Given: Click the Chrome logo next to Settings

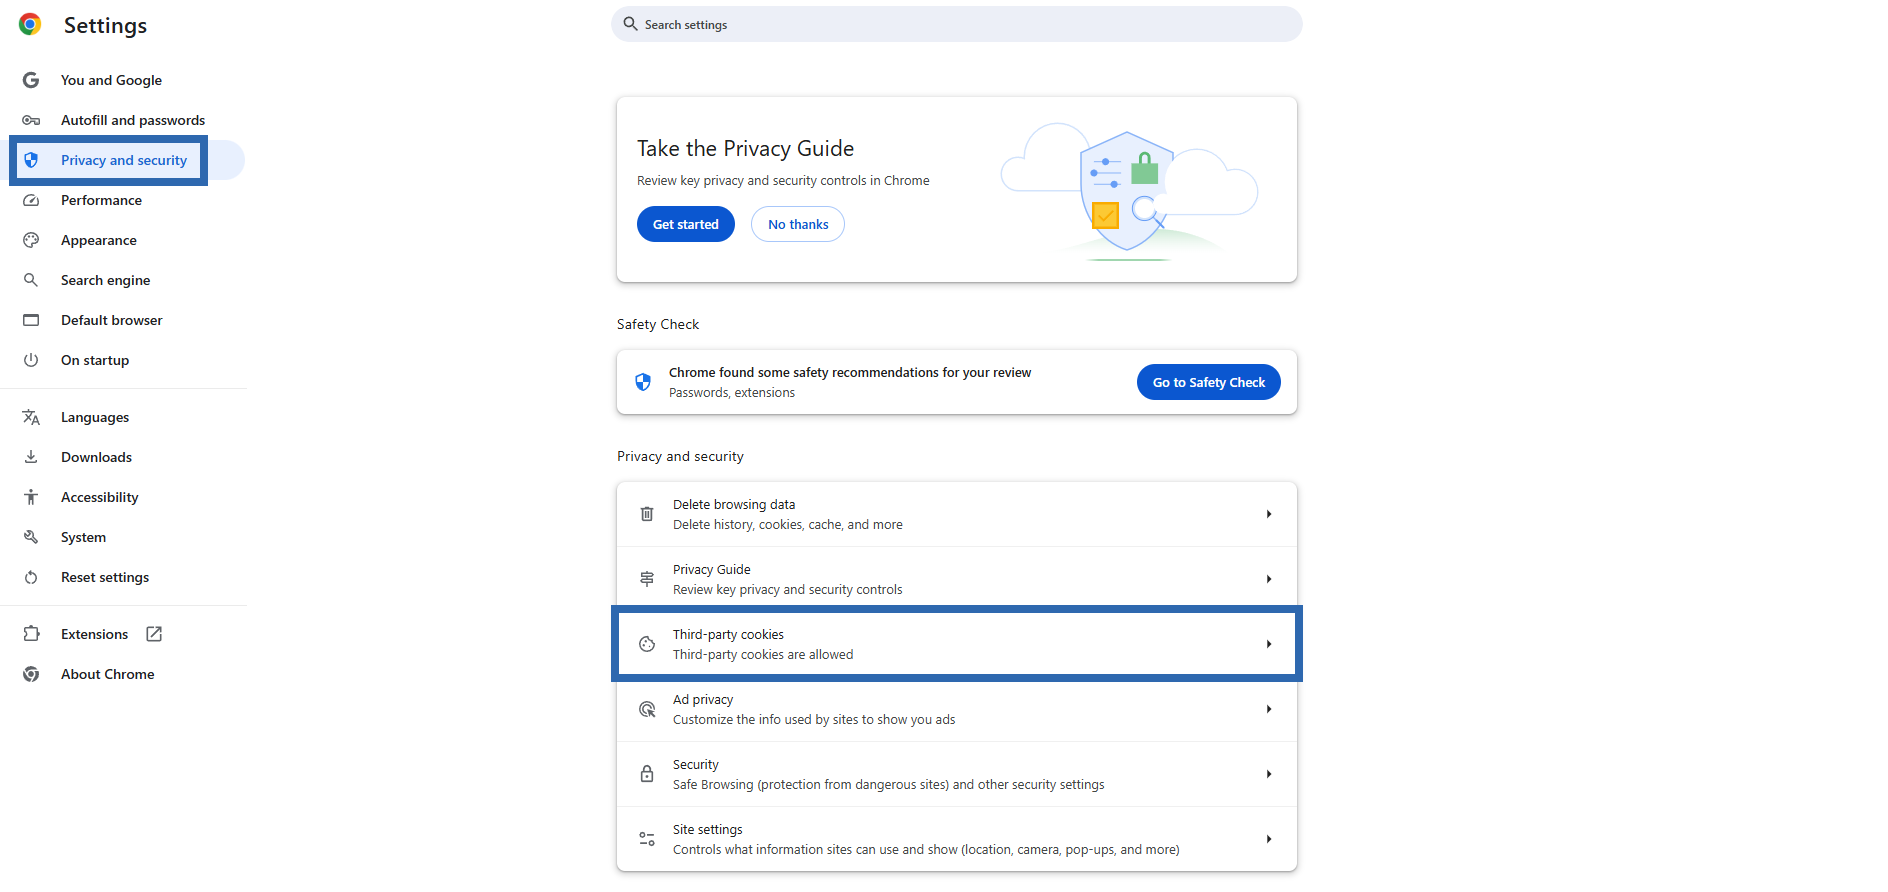Looking at the screenshot, I should pyautogui.click(x=30, y=24).
